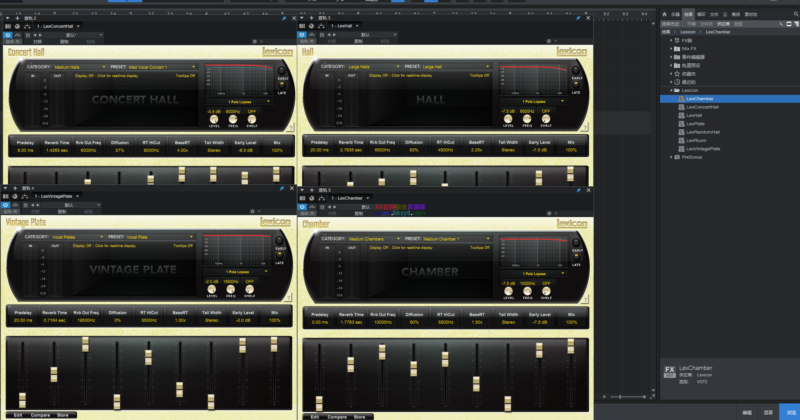Pin the LexConcertHall plugin window
Image resolution: width=800 pixels, height=420 pixels.
click(x=284, y=18)
